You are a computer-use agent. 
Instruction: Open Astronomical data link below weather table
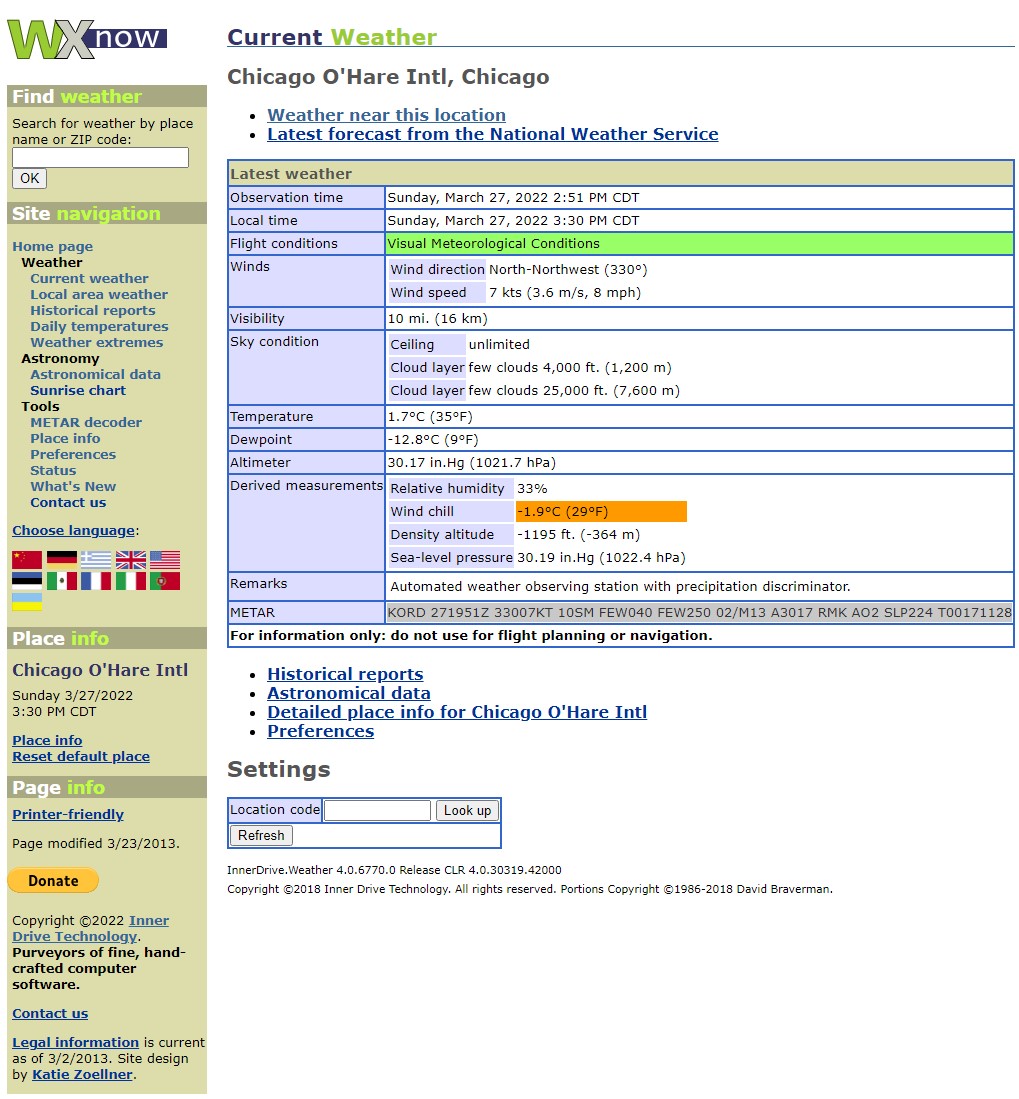[x=348, y=694]
